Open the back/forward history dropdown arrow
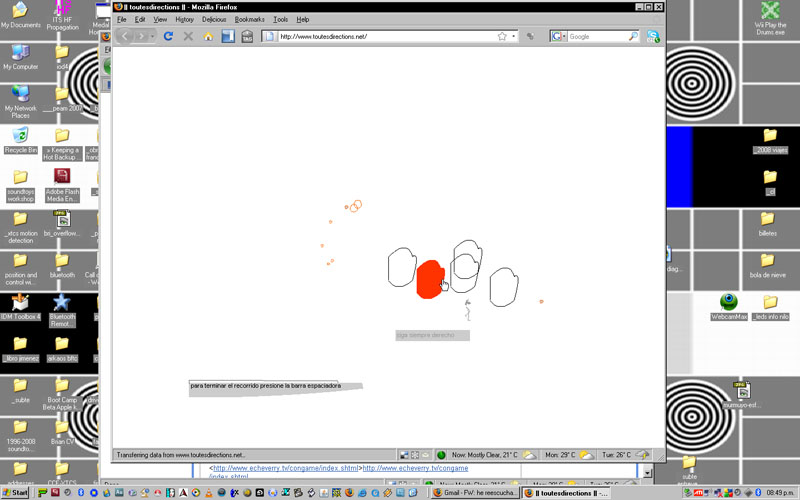This screenshot has height=500, width=800. pyautogui.click(x=150, y=37)
